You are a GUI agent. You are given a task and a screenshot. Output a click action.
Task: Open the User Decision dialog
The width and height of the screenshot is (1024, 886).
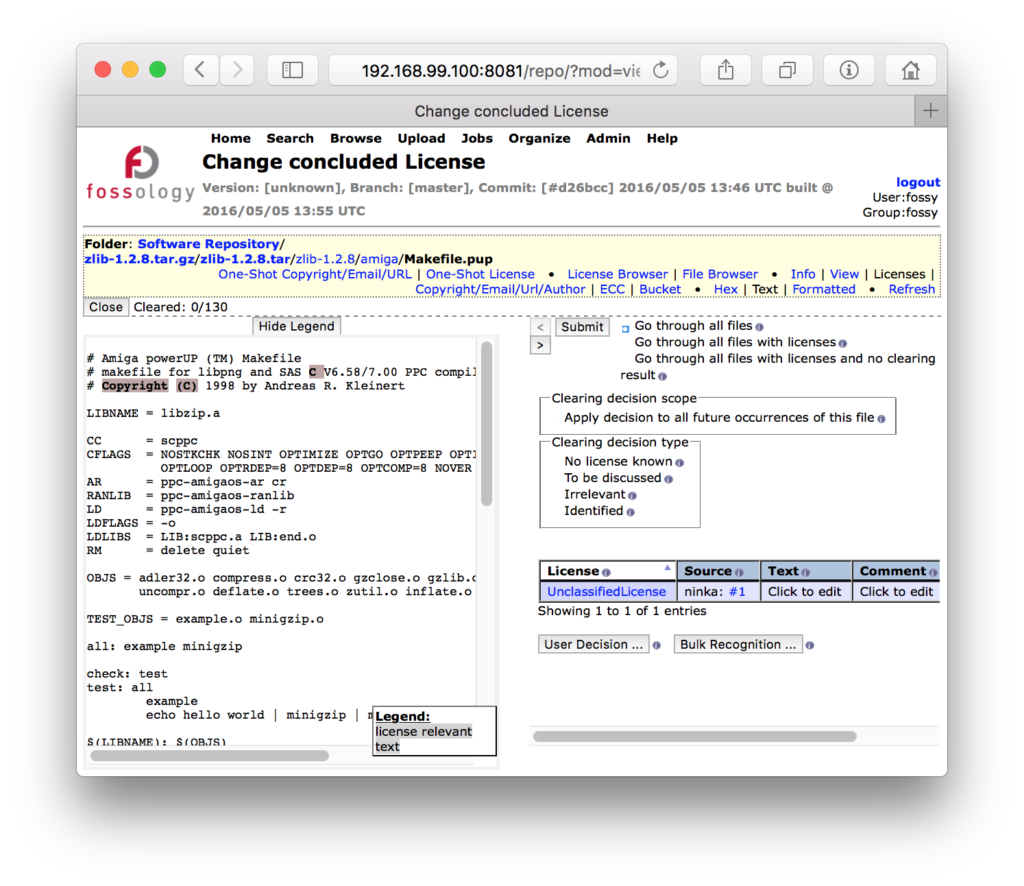tap(593, 644)
